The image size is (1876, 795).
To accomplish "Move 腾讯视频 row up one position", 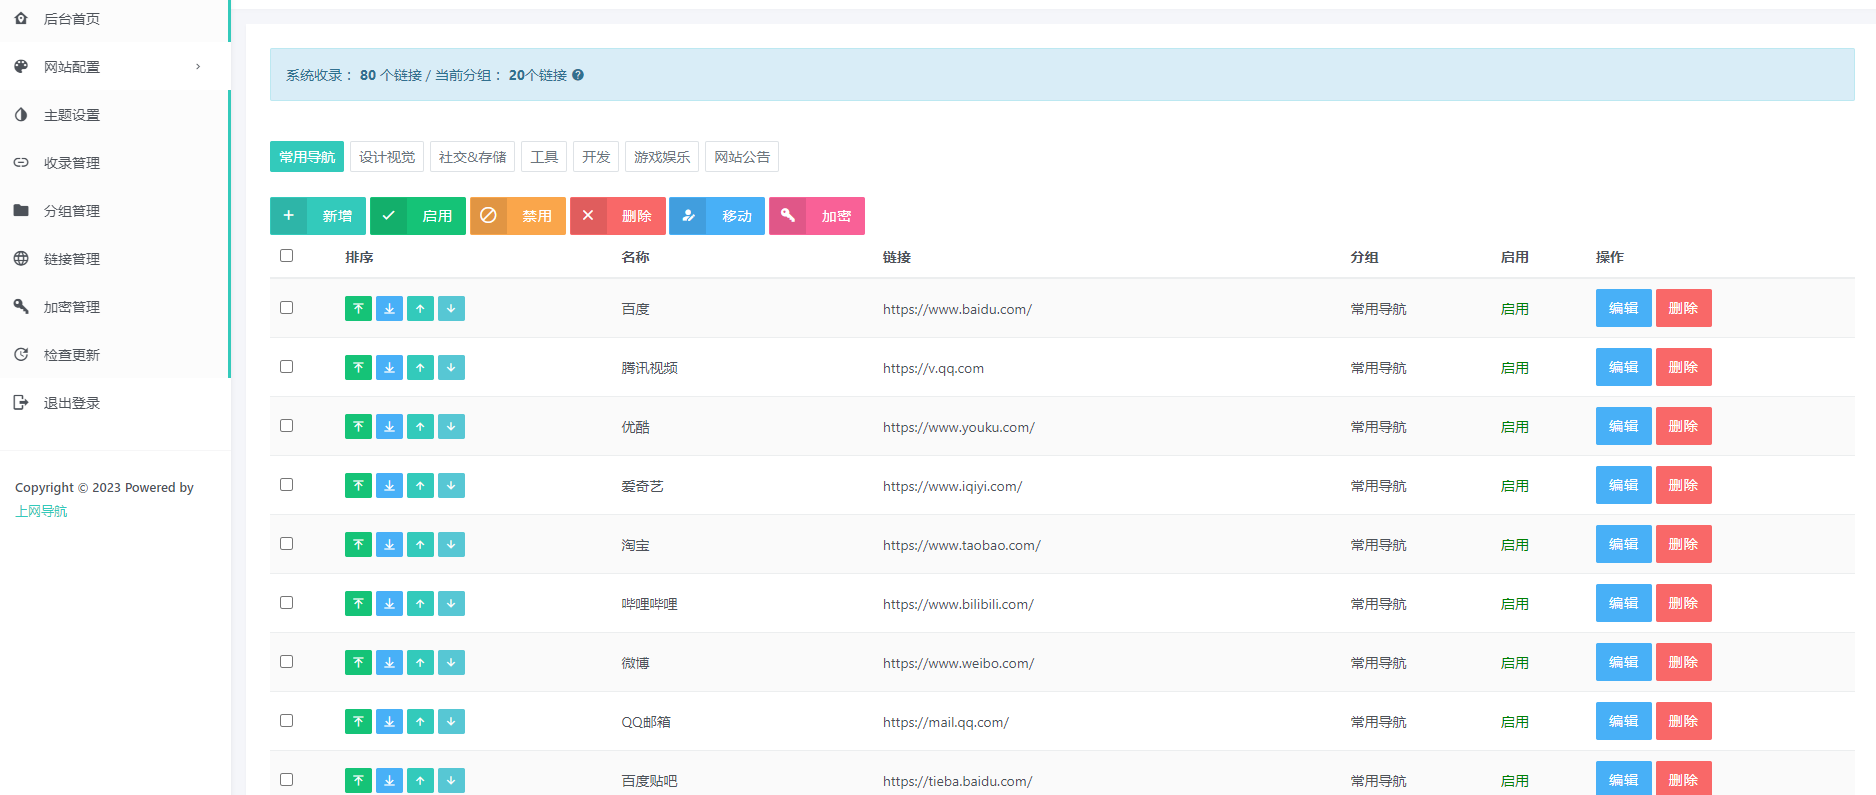I will click(x=420, y=368).
